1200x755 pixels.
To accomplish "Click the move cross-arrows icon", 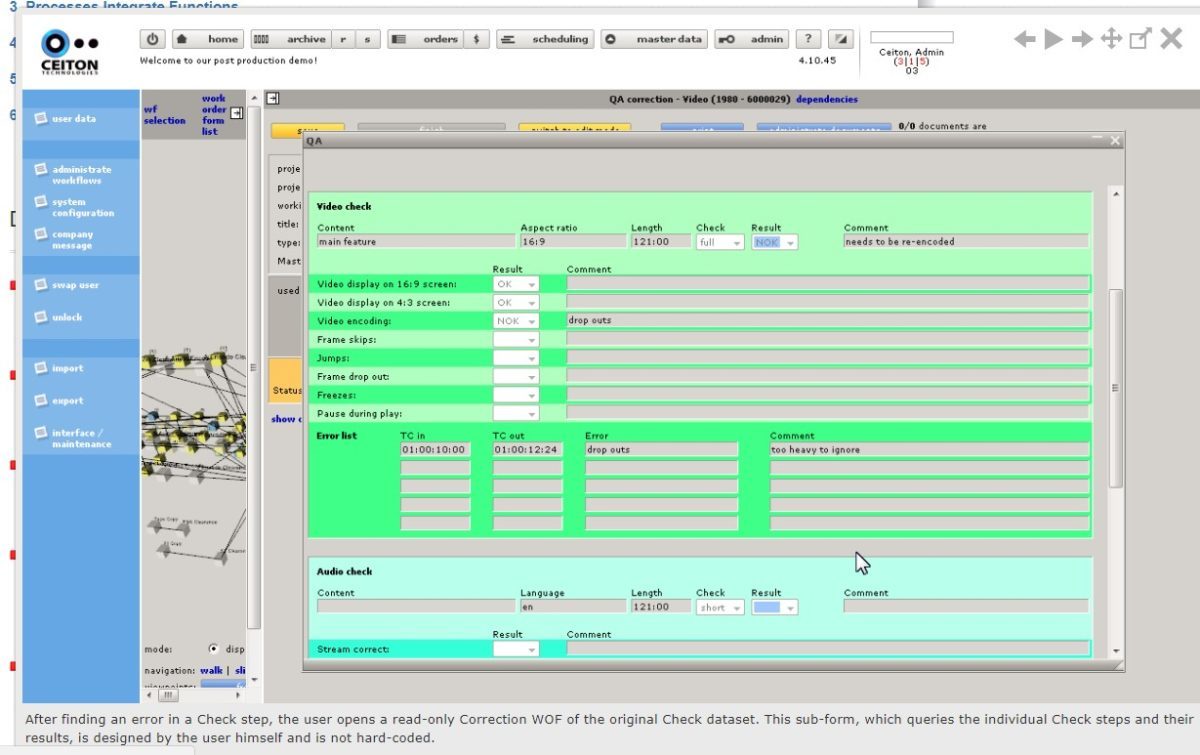I will pos(1111,39).
